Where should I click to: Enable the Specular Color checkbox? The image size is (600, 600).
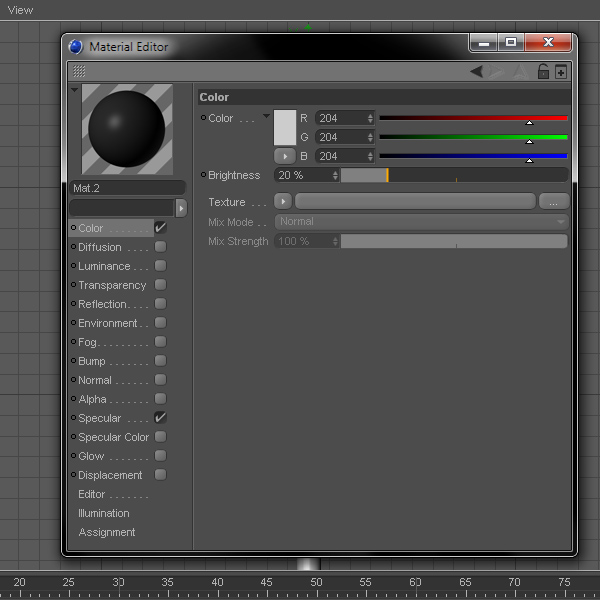click(160, 437)
